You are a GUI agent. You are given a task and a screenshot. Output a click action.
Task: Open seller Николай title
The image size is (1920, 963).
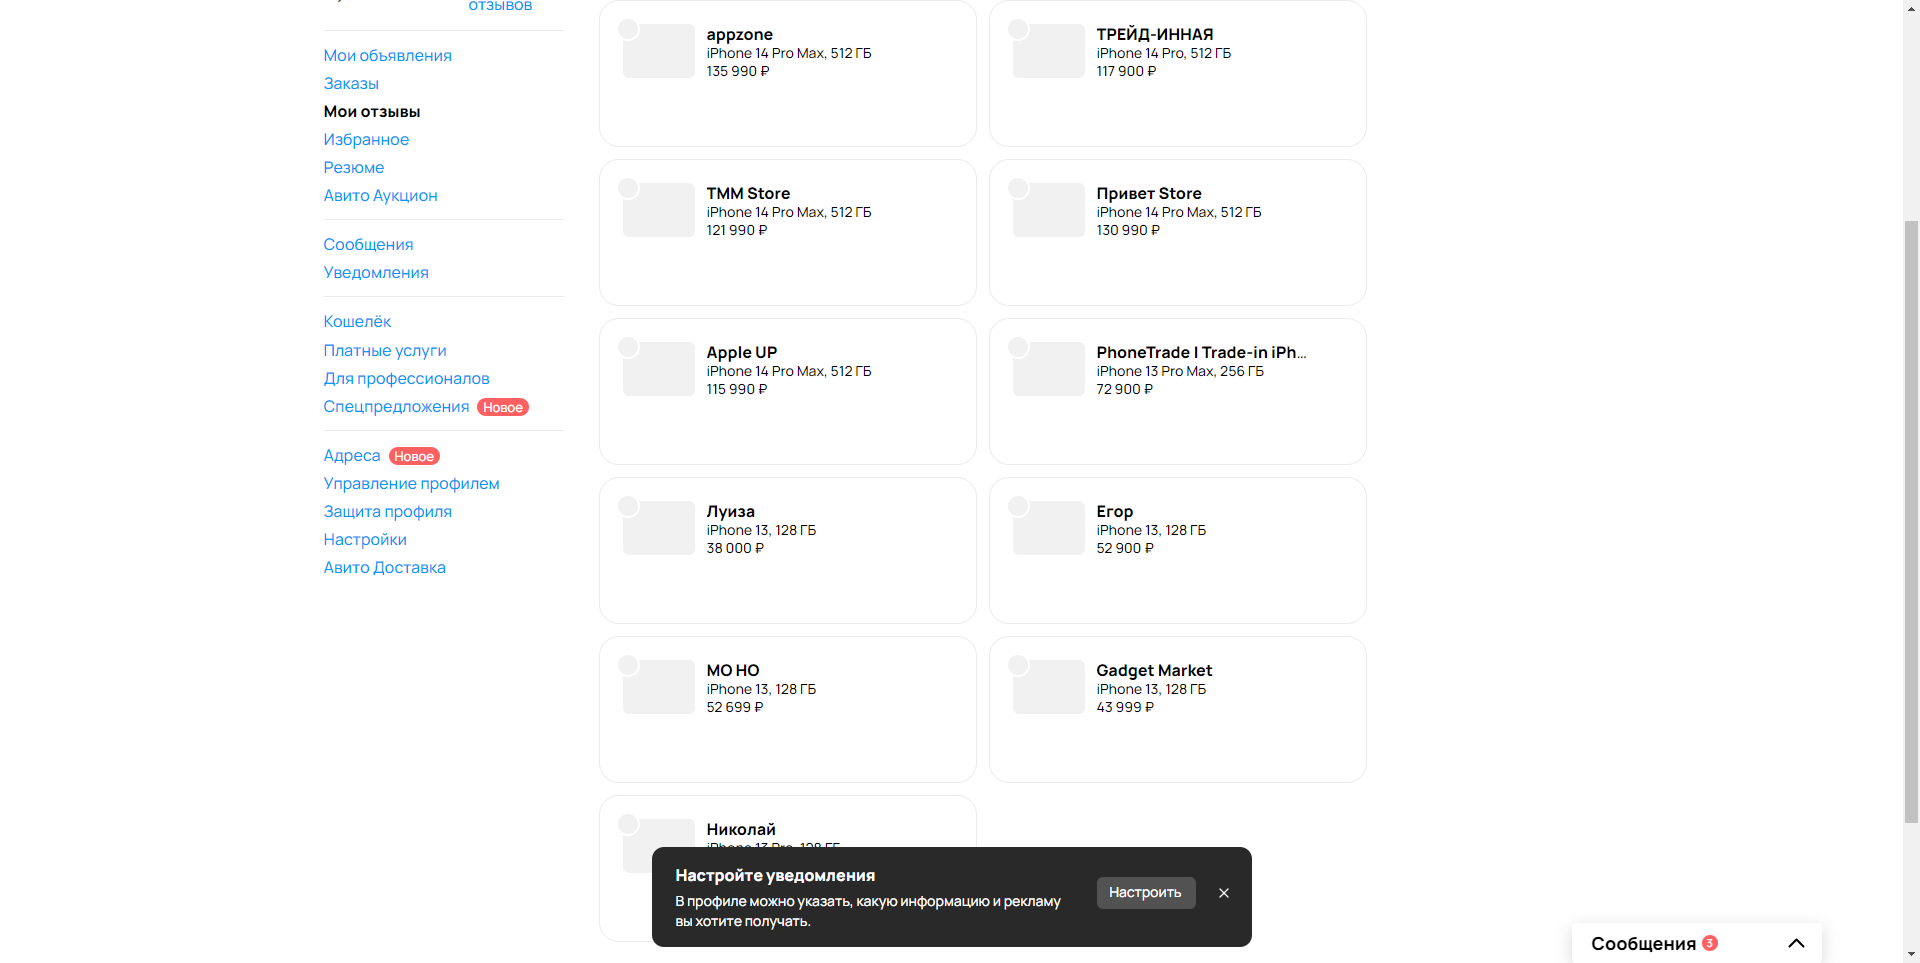[x=741, y=830]
